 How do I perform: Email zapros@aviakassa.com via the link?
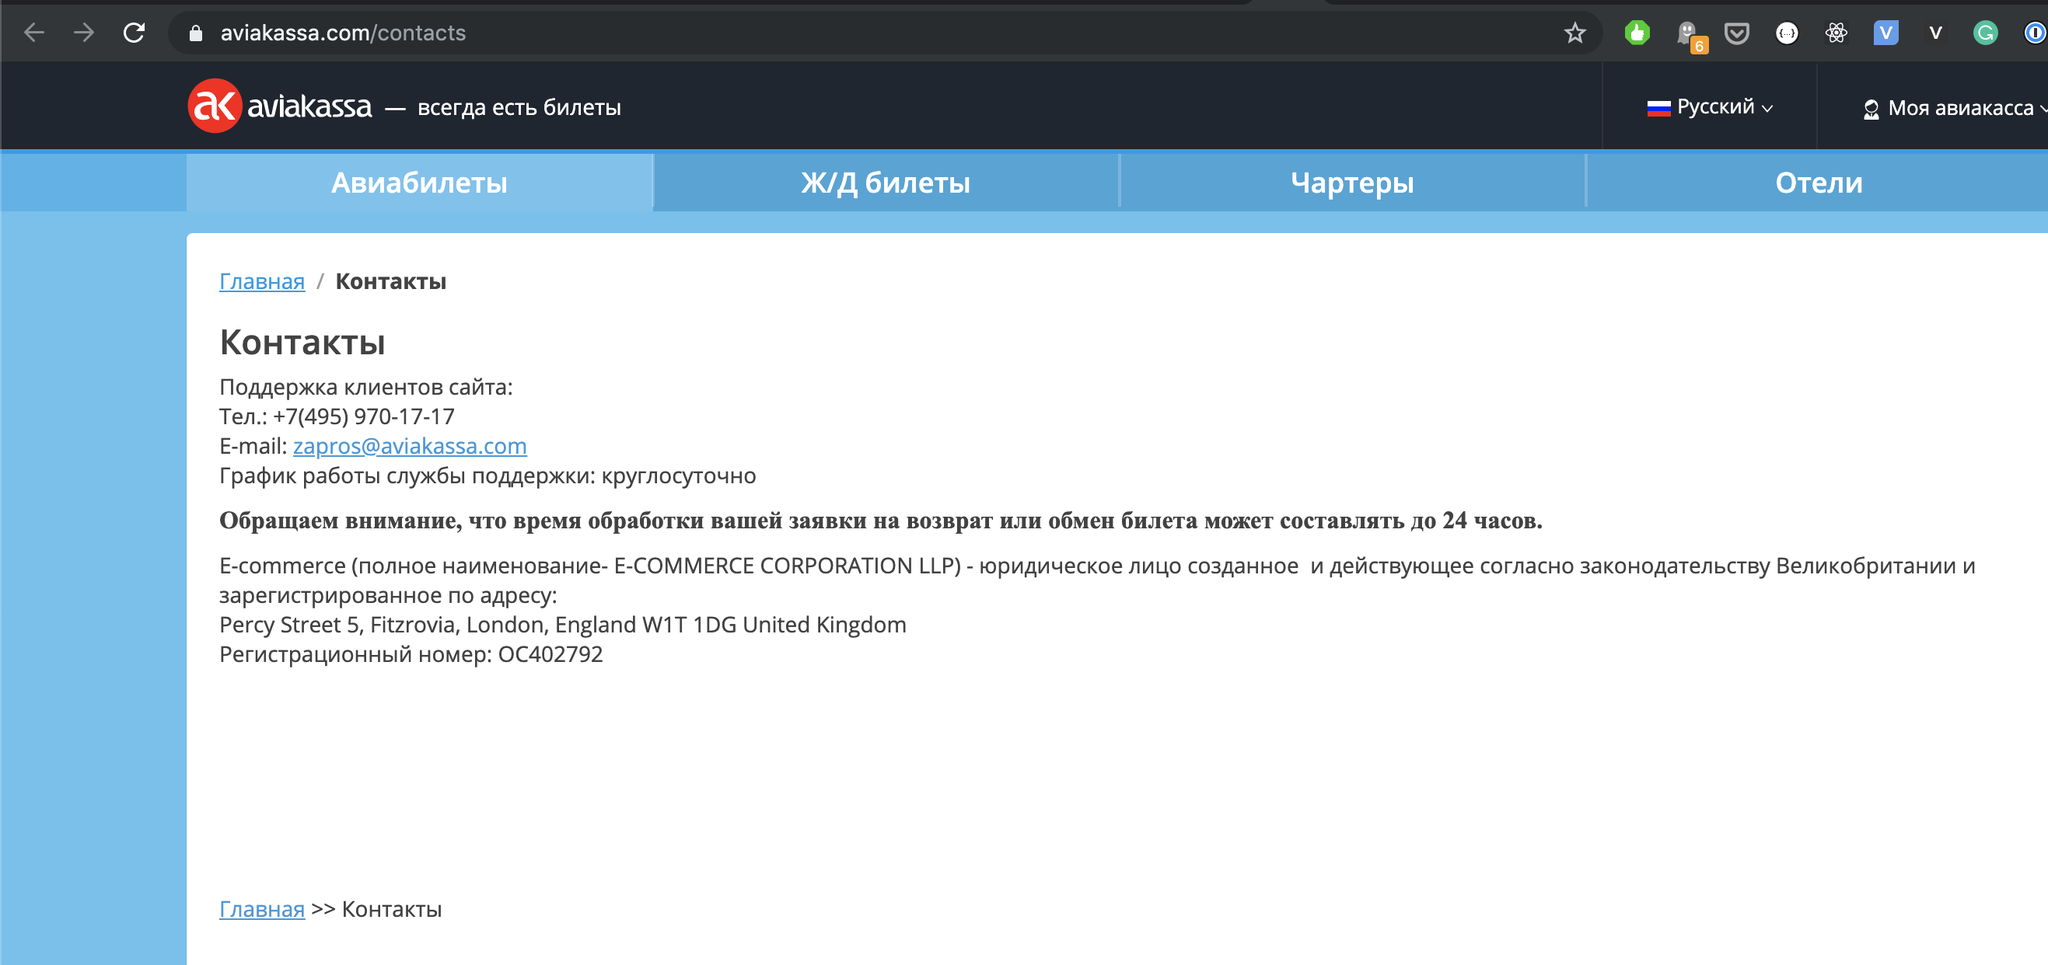[410, 446]
